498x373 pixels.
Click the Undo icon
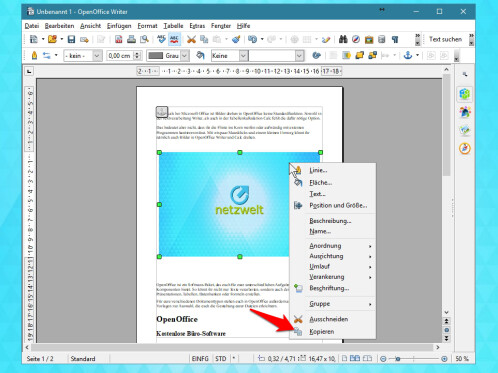click(x=252, y=39)
